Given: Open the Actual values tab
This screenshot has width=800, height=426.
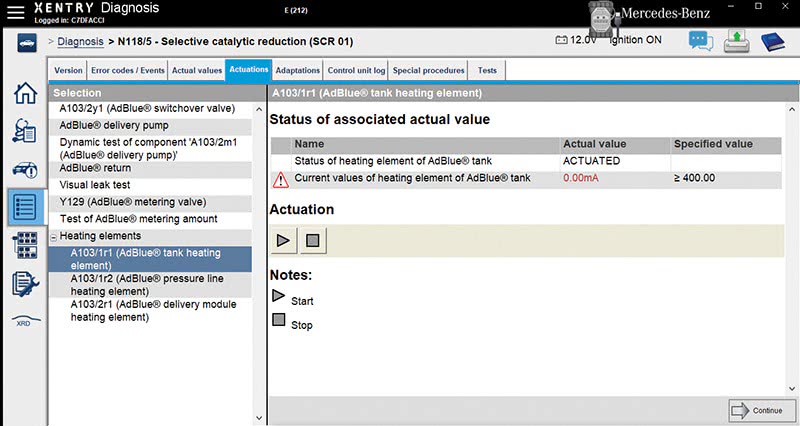Looking at the screenshot, I should point(197,70).
